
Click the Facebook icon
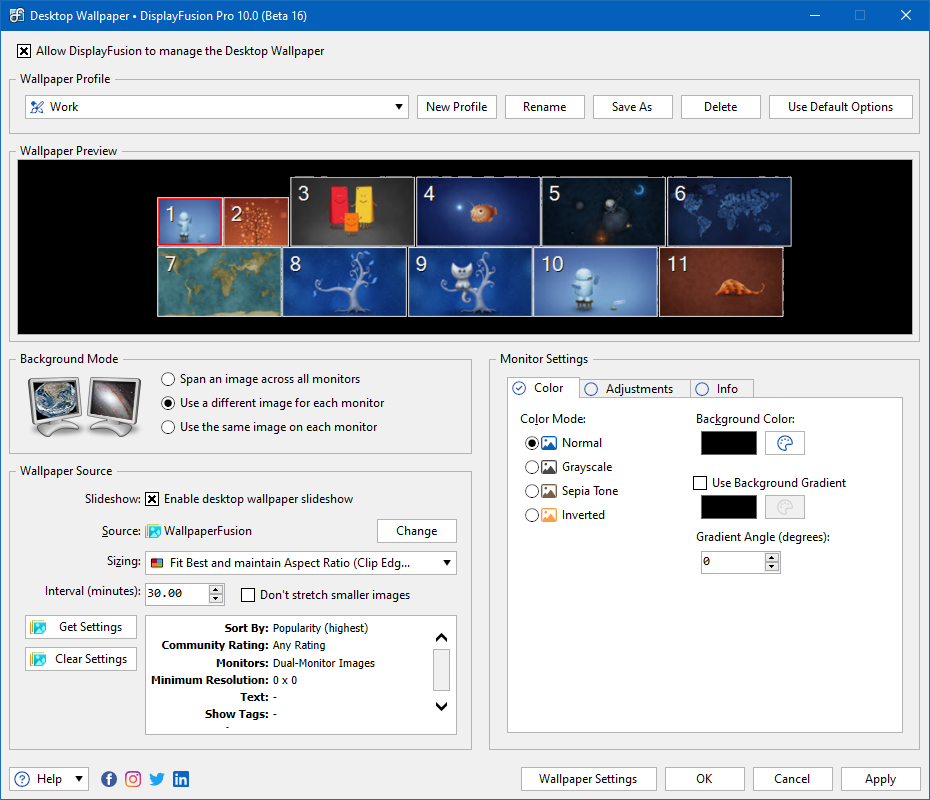(109, 779)
